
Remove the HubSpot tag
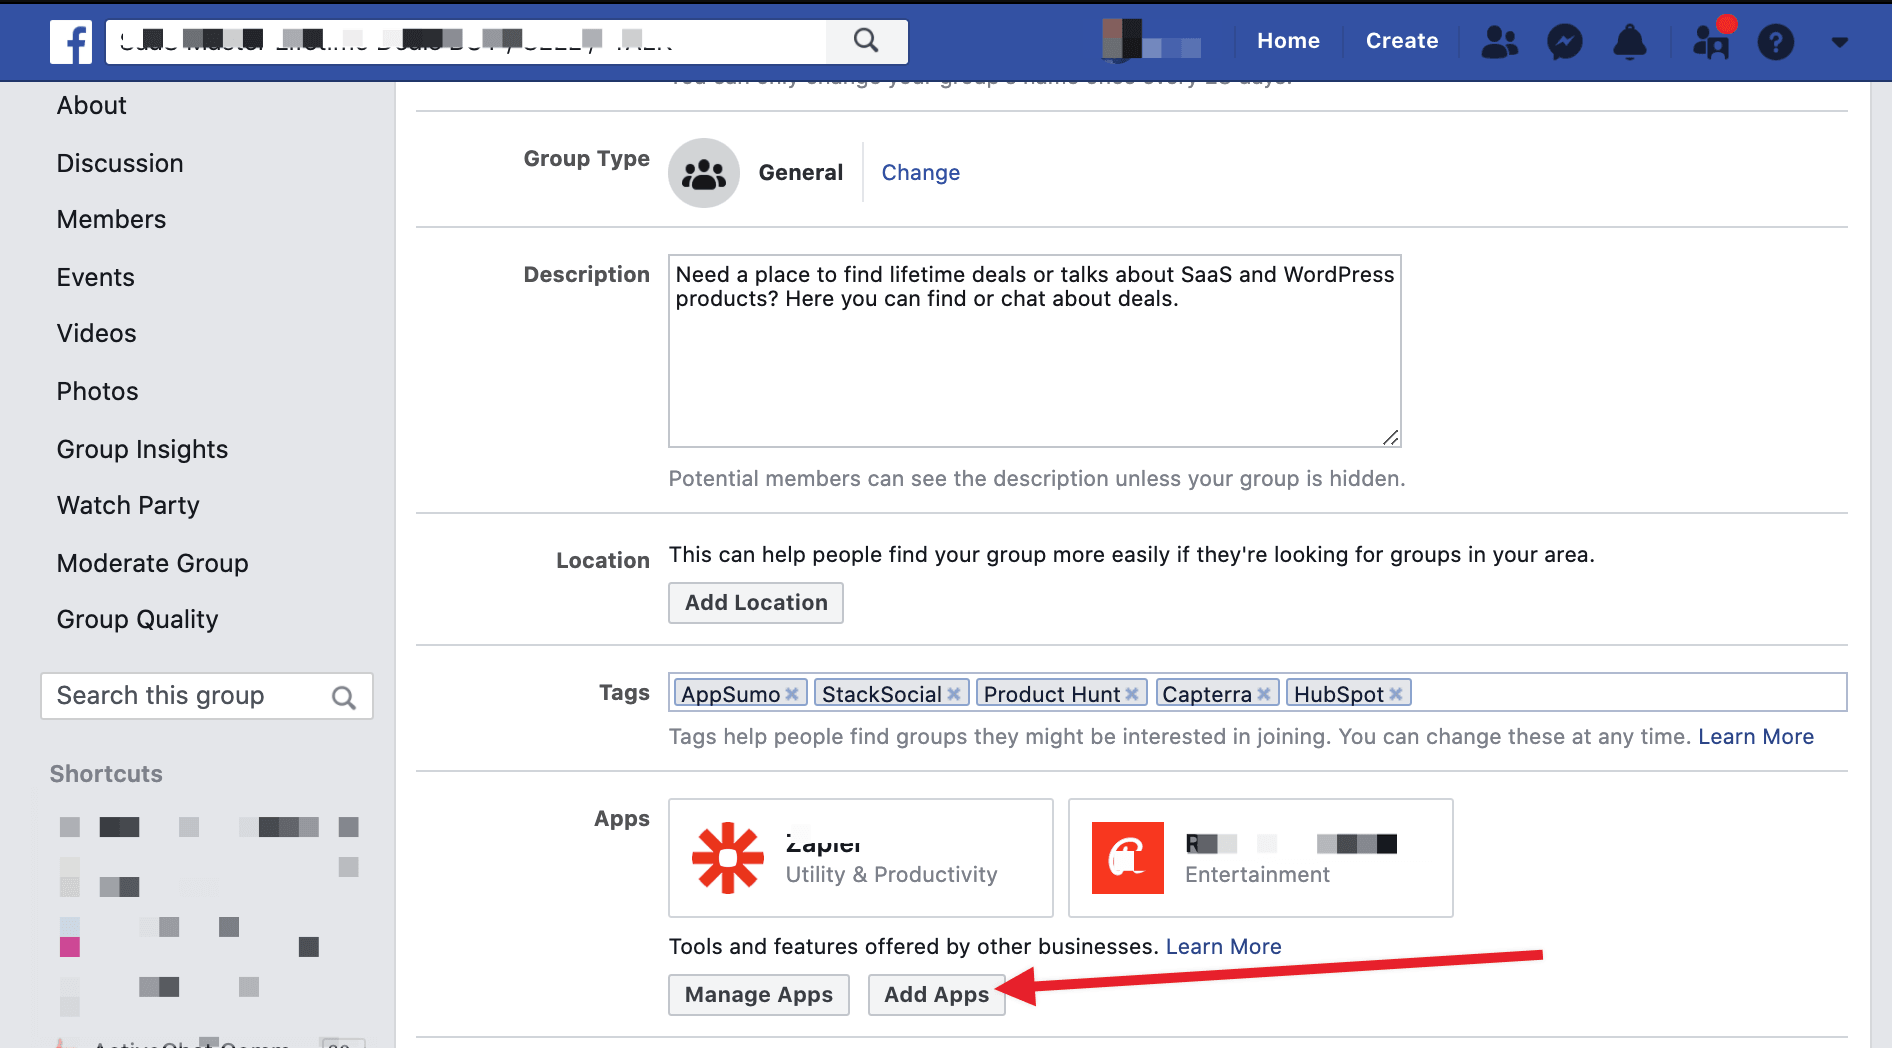click(1396, 694)
